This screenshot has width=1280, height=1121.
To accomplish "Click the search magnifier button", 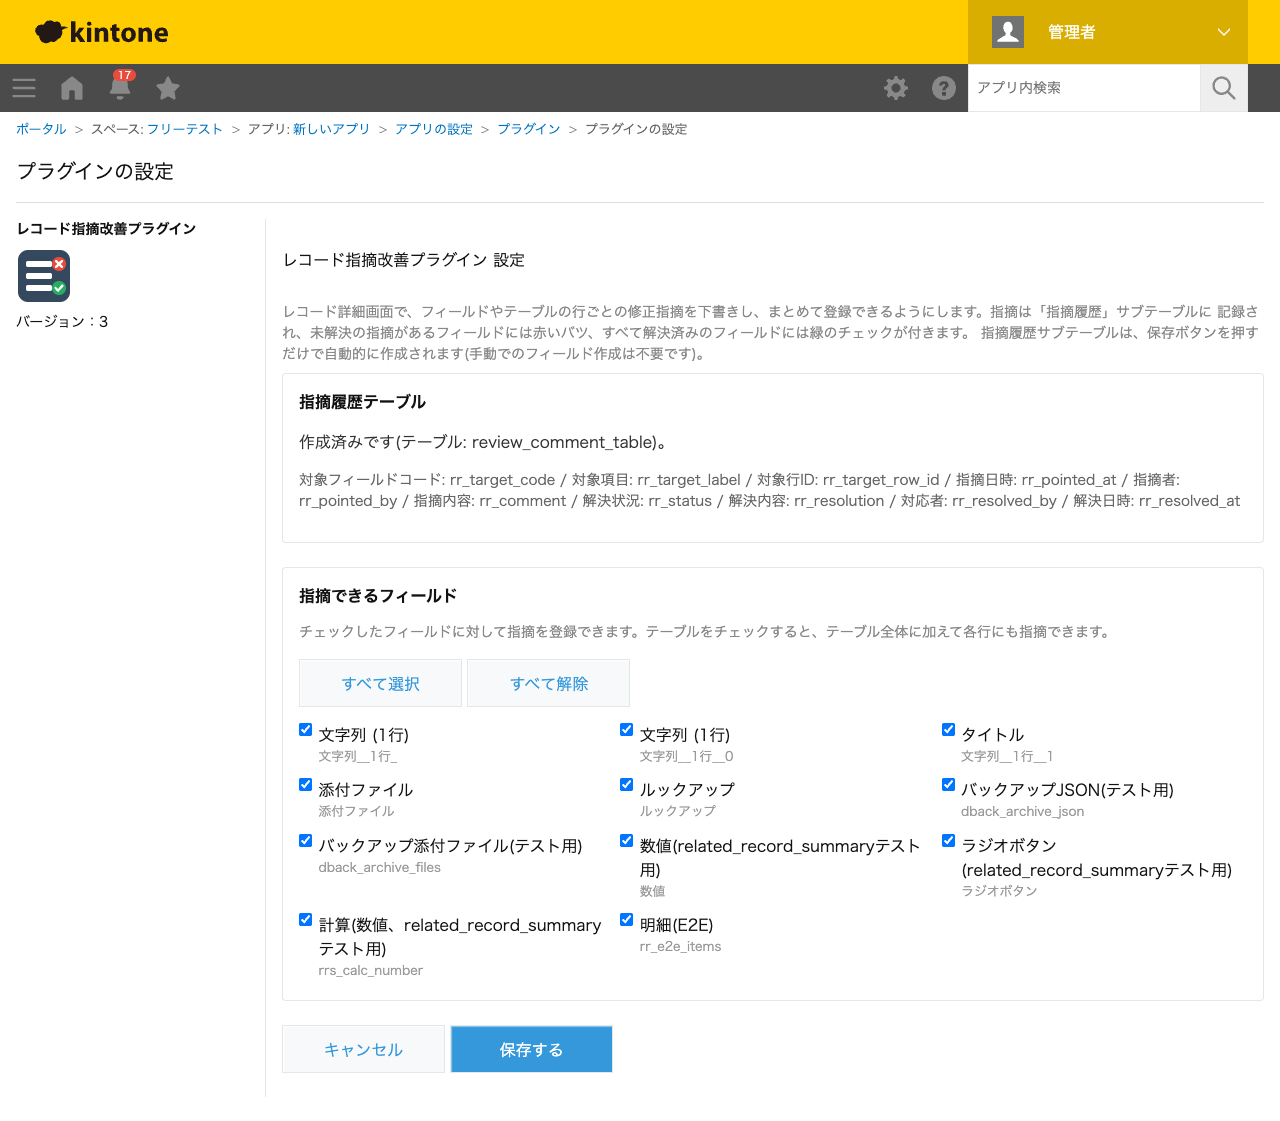I will [1224, 88].
